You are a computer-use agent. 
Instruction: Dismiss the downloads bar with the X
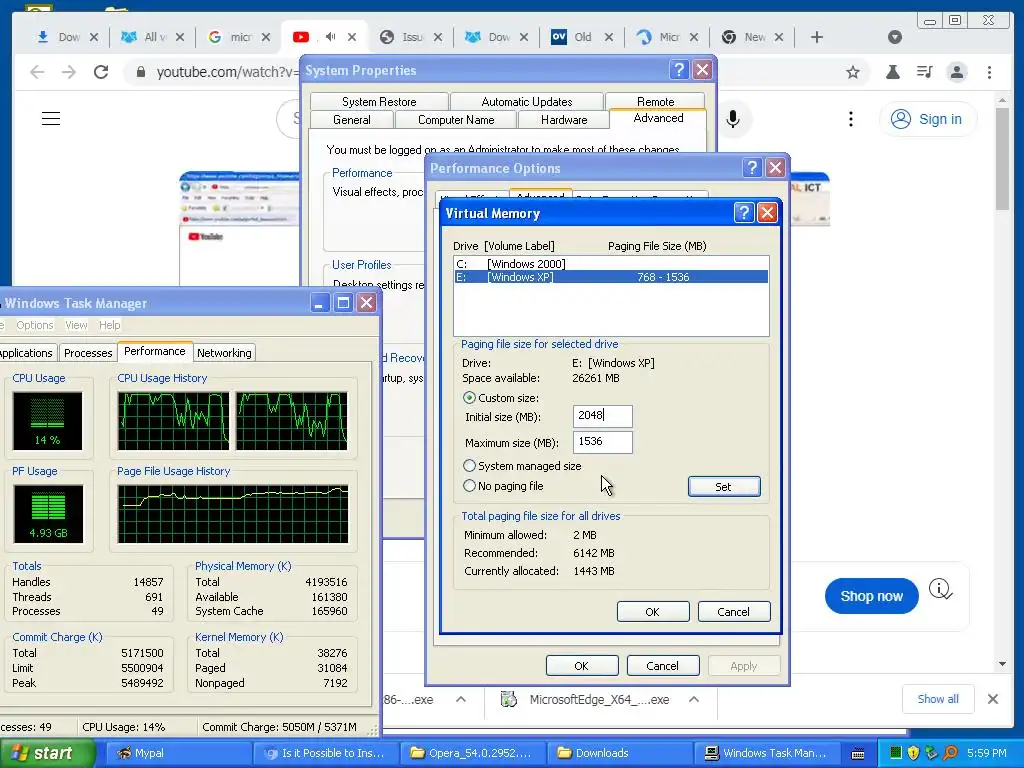tap(993, 699)
